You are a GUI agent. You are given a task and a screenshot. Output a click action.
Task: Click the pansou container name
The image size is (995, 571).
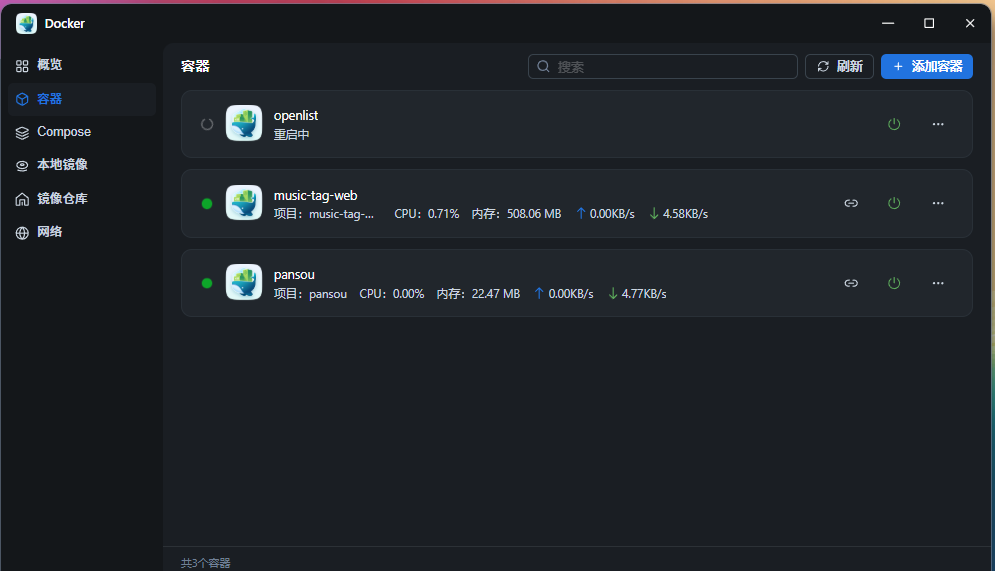coord(294,275)
